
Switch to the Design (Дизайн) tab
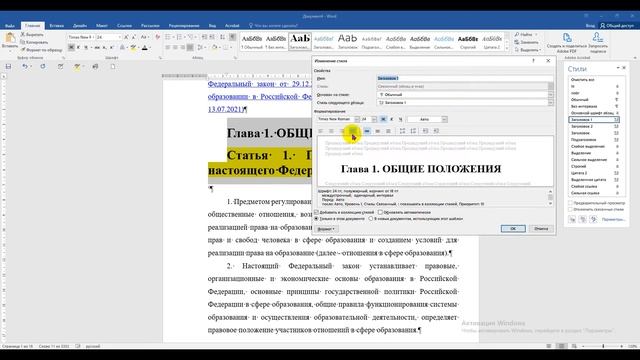tap(80, 25)
